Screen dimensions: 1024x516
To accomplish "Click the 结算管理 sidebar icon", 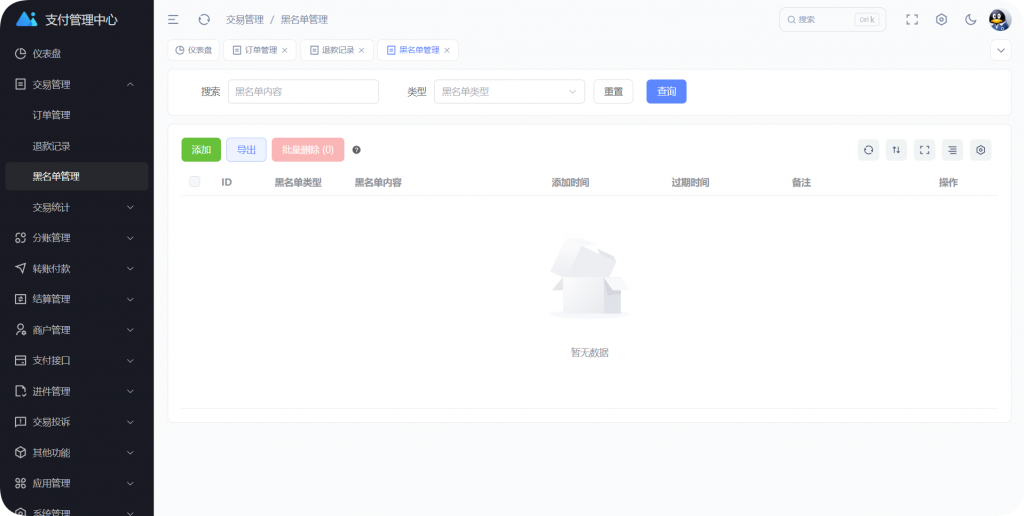I will [20, 299].
